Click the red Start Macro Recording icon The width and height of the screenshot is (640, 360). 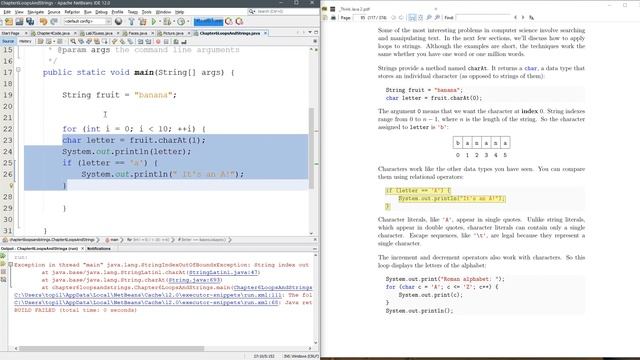coord(158,41)
